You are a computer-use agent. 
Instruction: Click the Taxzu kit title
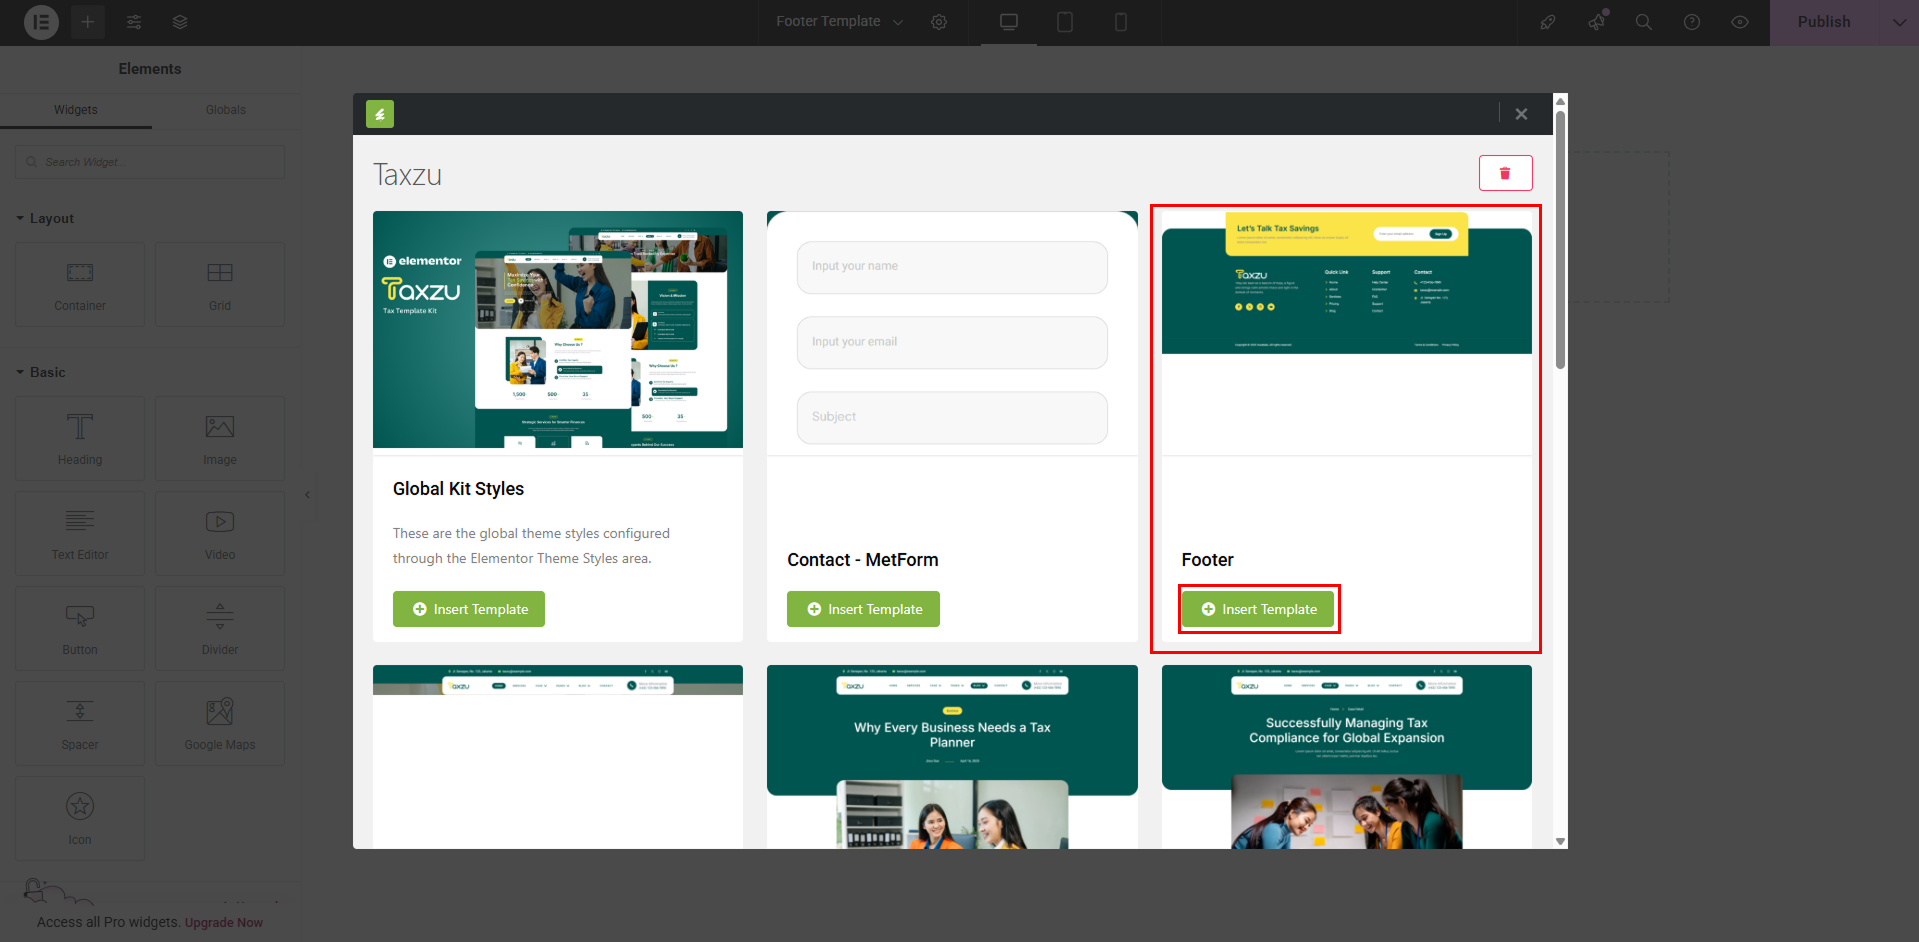tap(407, 175)
